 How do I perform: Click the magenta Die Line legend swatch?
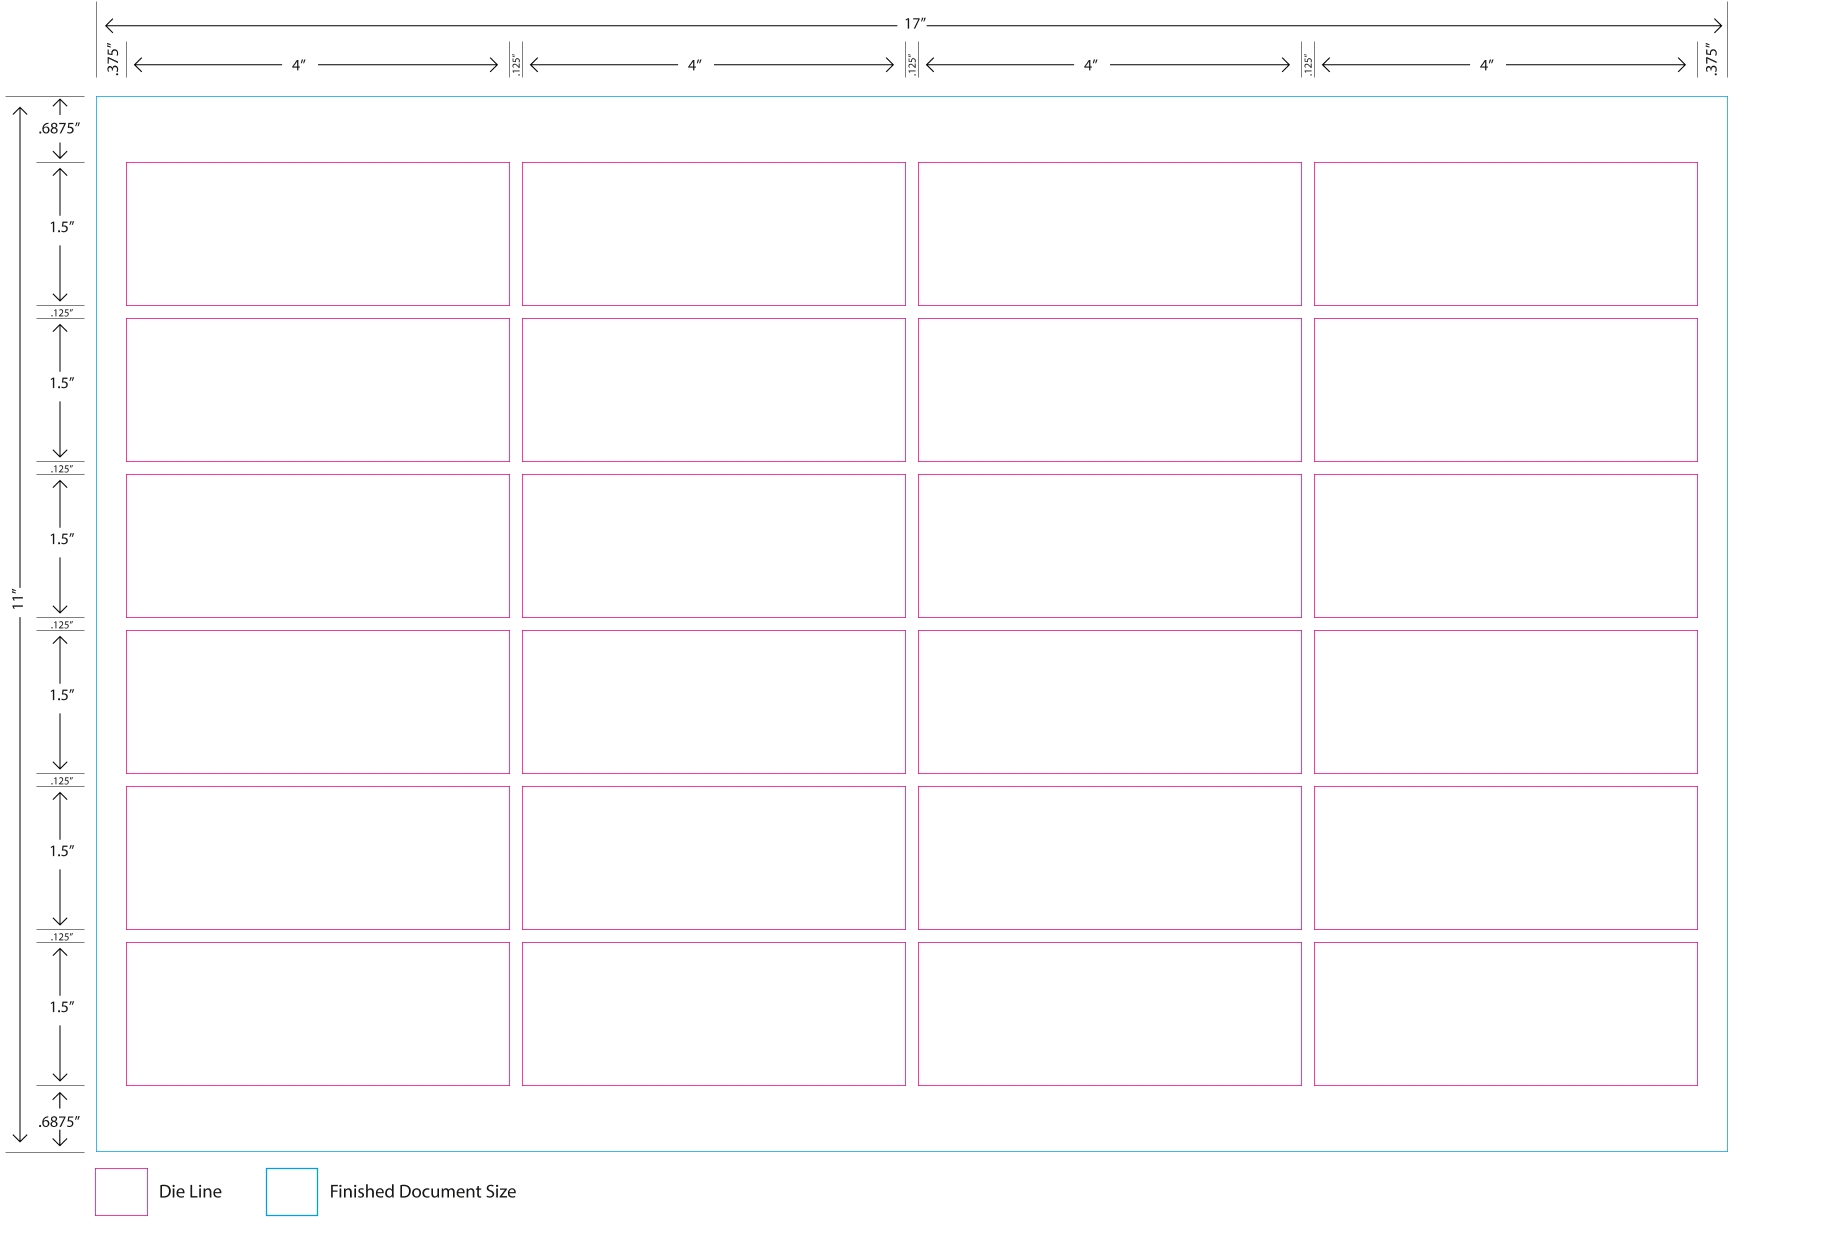tap(121, 1192)
